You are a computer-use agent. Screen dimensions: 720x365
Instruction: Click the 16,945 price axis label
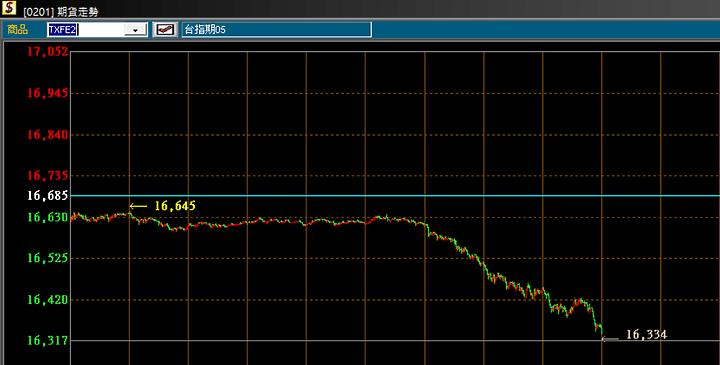coord(48,94)
